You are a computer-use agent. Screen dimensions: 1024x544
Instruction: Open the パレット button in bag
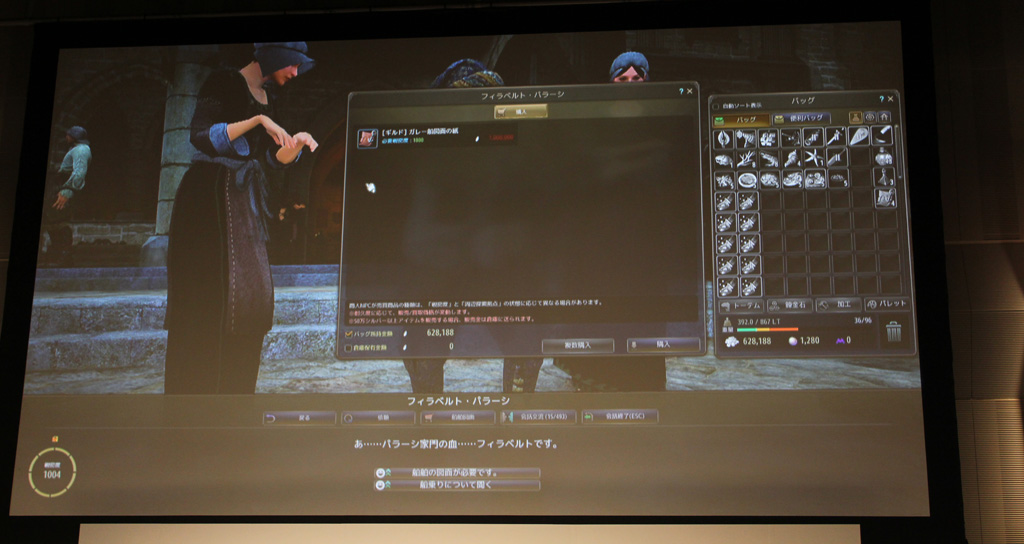(x=887, y=304)
